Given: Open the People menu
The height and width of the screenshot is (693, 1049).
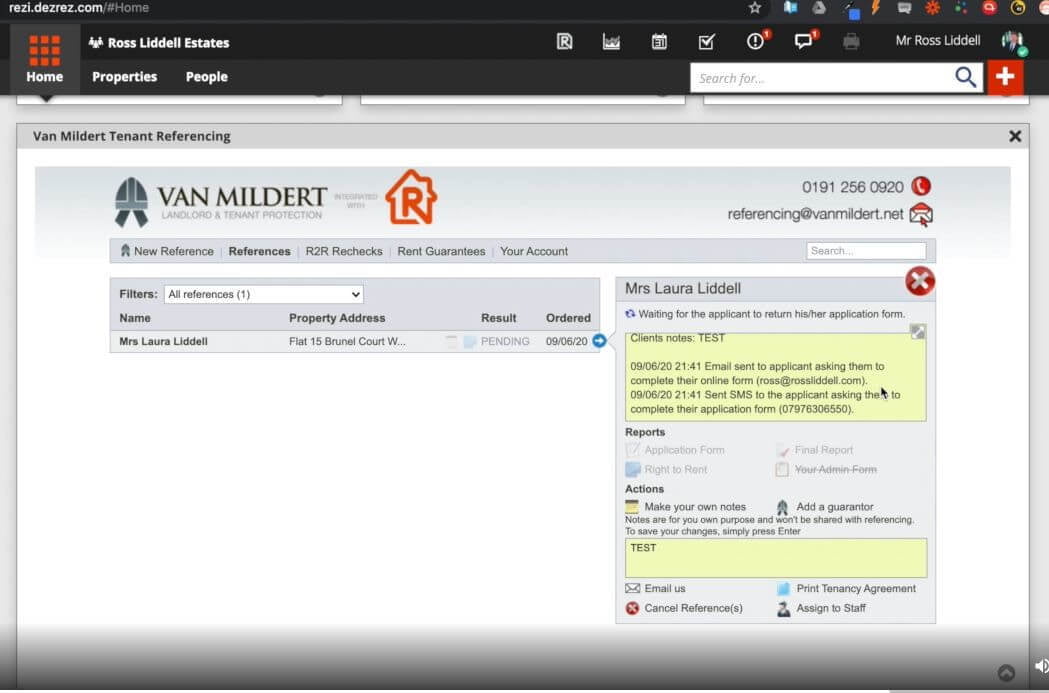Looking at the screenshot, I should click(207, 76).
